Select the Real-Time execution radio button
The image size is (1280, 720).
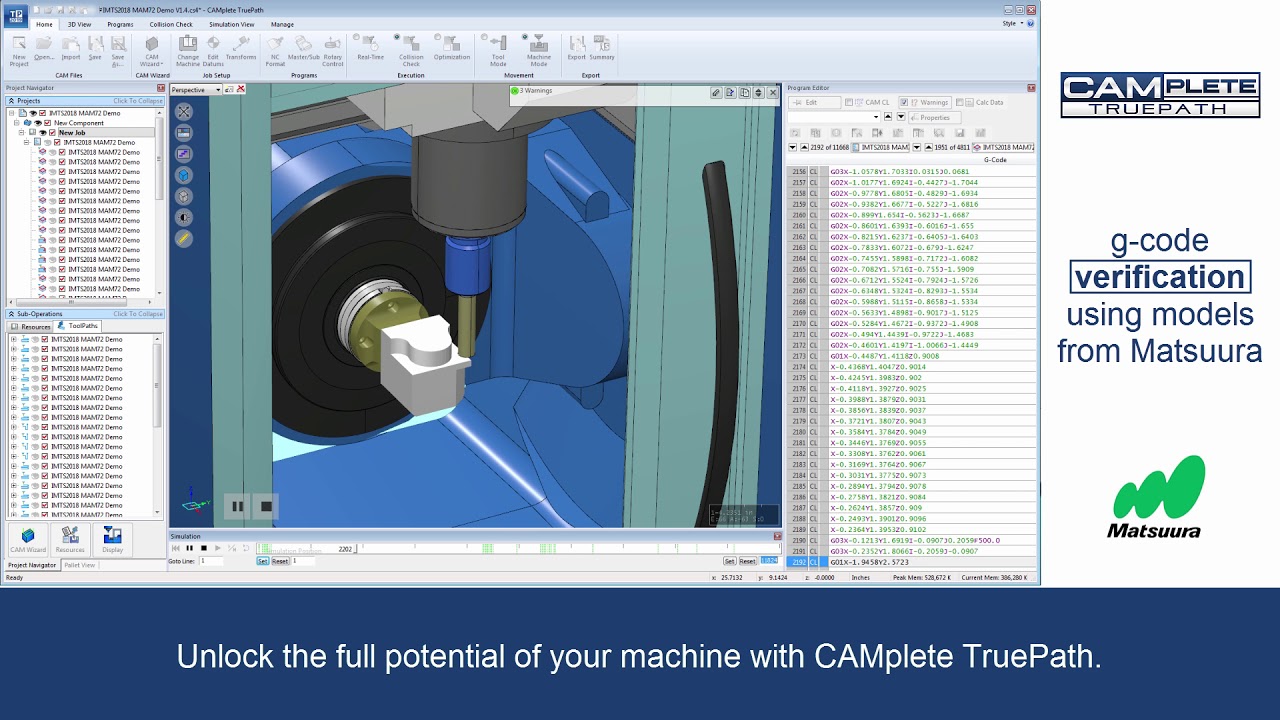point(356,37)
